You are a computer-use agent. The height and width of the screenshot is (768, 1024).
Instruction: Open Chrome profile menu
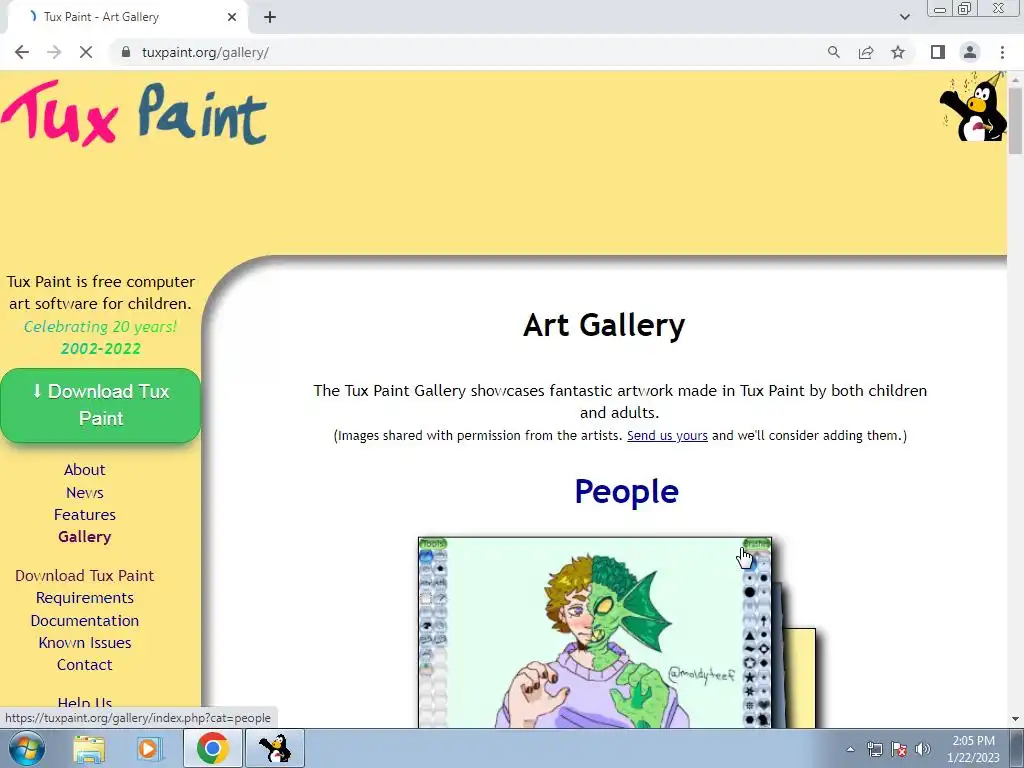coord(970,52)
